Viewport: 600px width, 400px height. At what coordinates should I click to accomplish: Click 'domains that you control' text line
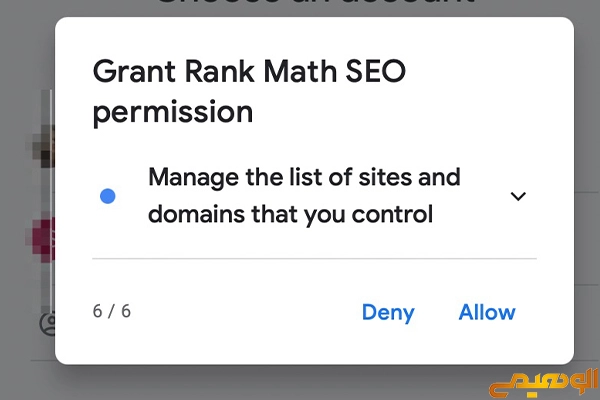[x=290, y=214]
